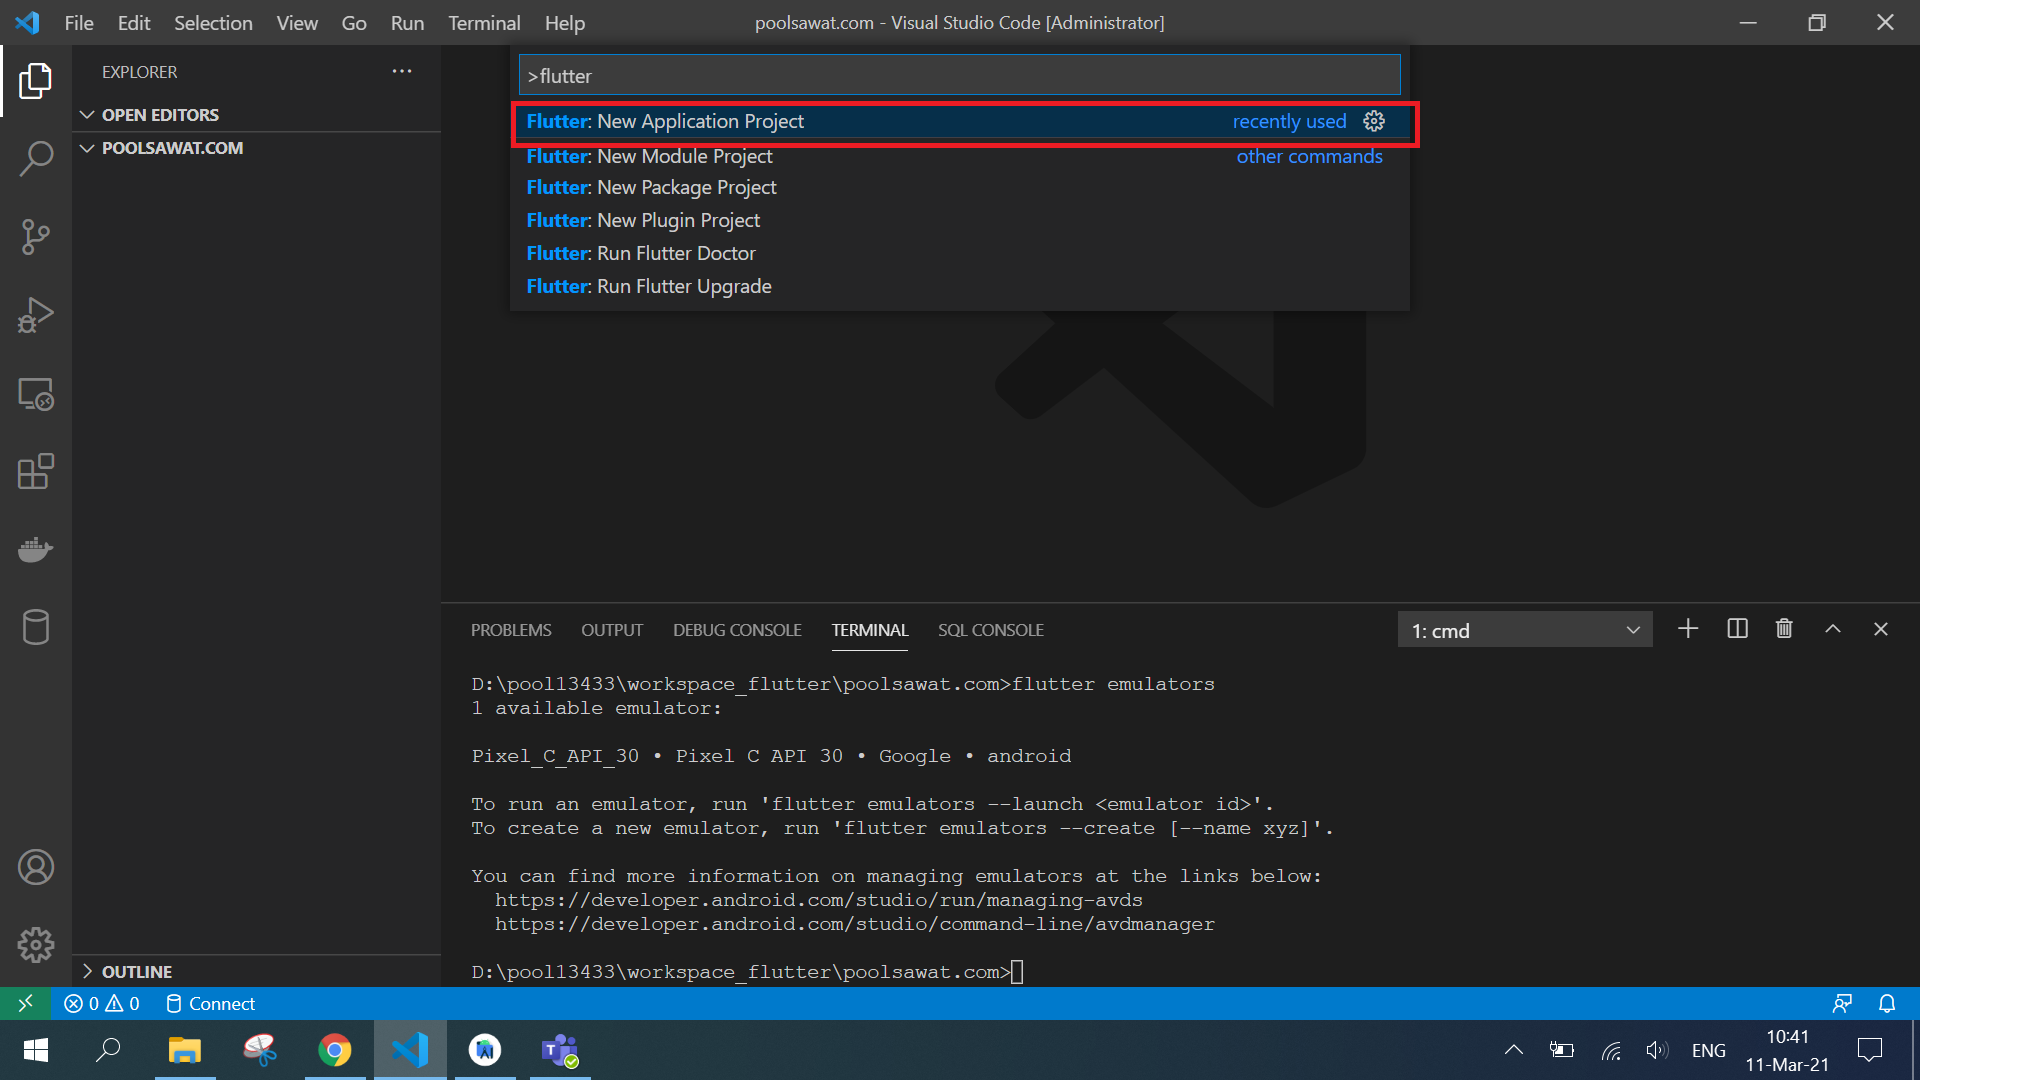The image size is (2040, 1080).
Task: Open the File menu
Action: (79, 22)
